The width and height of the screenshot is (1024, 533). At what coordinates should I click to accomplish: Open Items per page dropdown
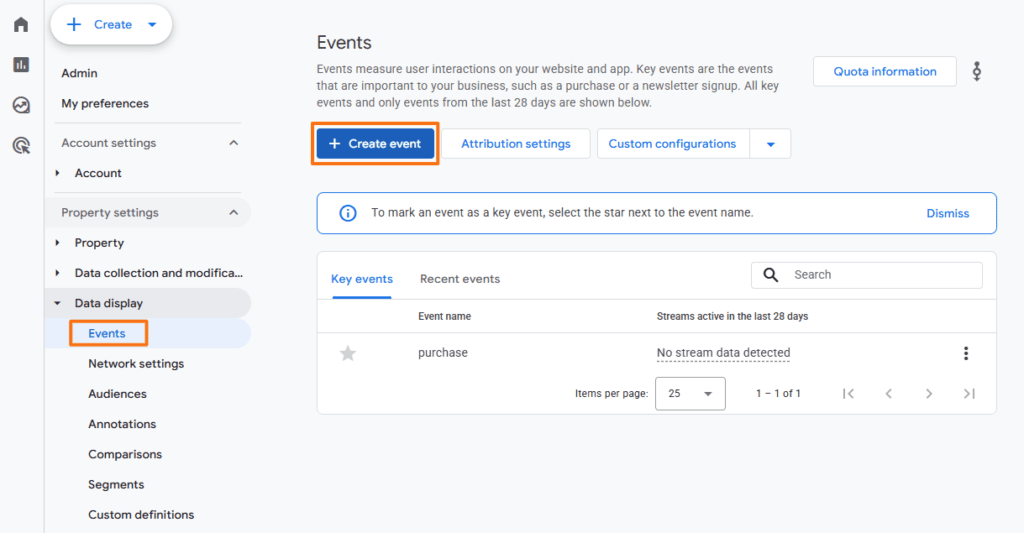[690, 393]
